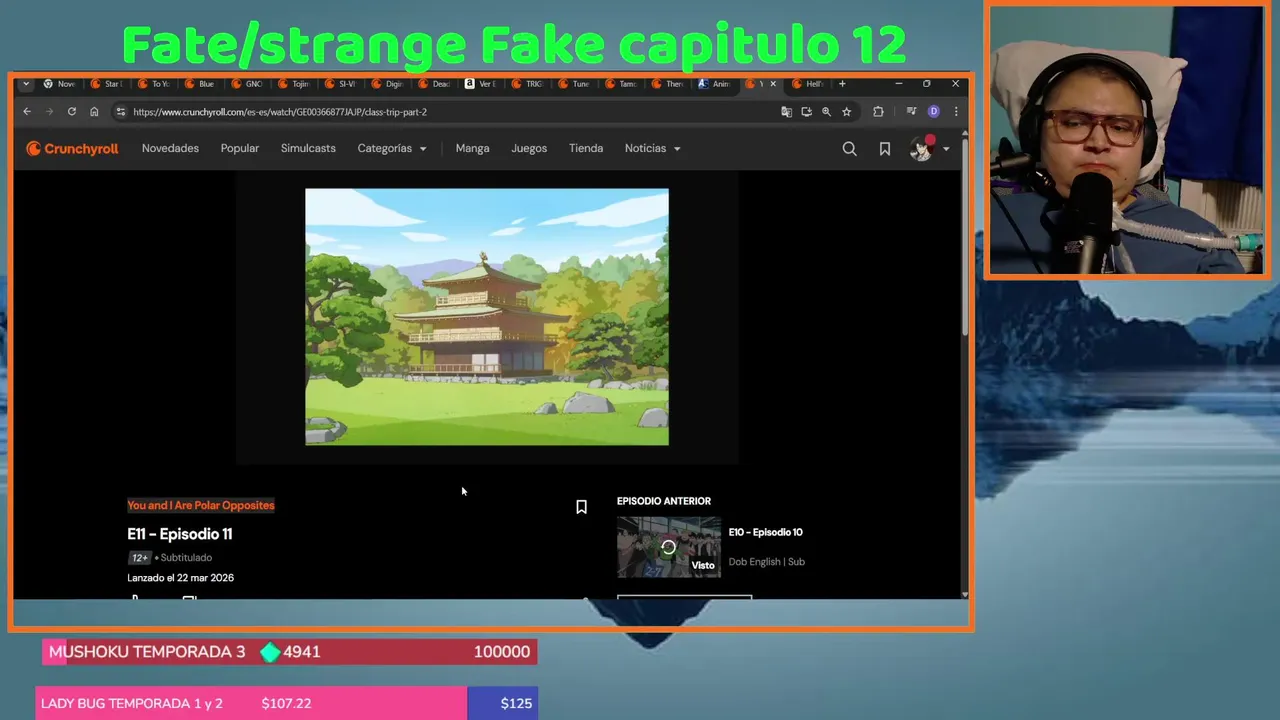Translate this page icon
The height and width of the screenshot is (720, 1280).
click(x=786, y=112)
